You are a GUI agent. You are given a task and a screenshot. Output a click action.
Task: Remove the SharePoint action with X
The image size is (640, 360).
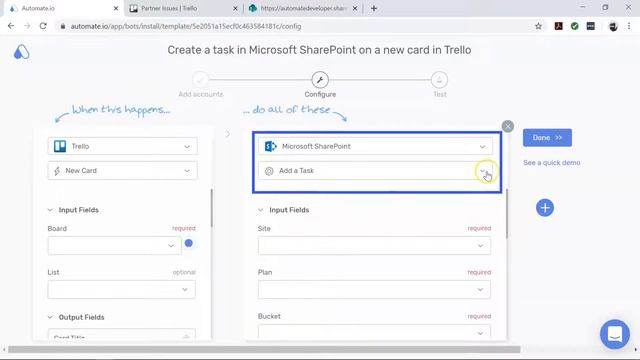[x=508, y=126]
